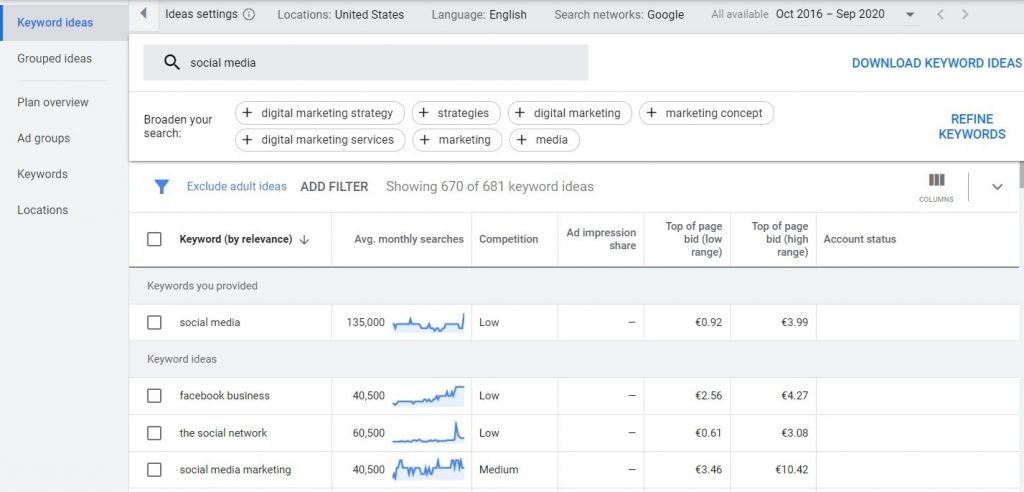The width and height of the screenshot is (1024, 492).
Task: View the trend sparkline for the social network
Action: [428, 433]
